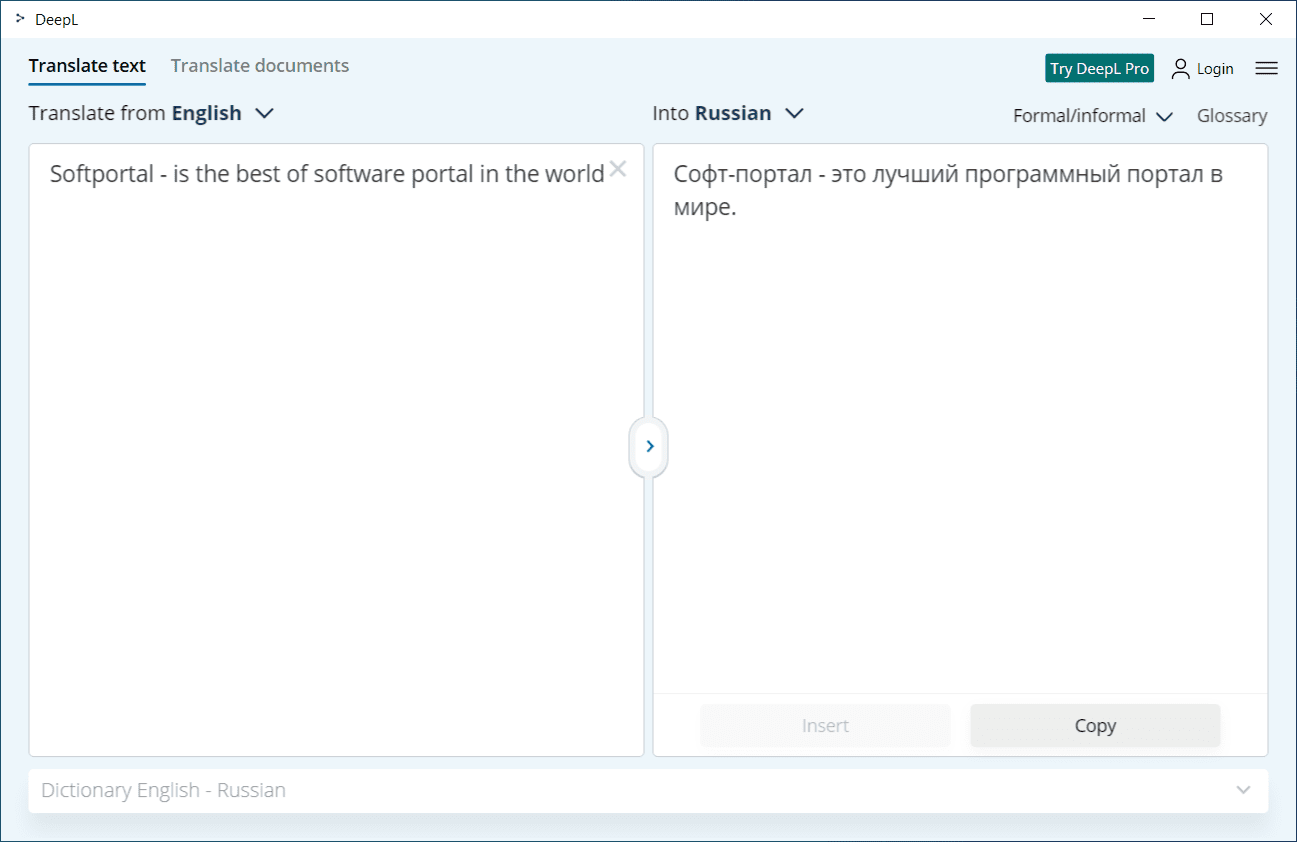
Task: Click Try DeepL Pro button
Action: tap(1099, 68)
